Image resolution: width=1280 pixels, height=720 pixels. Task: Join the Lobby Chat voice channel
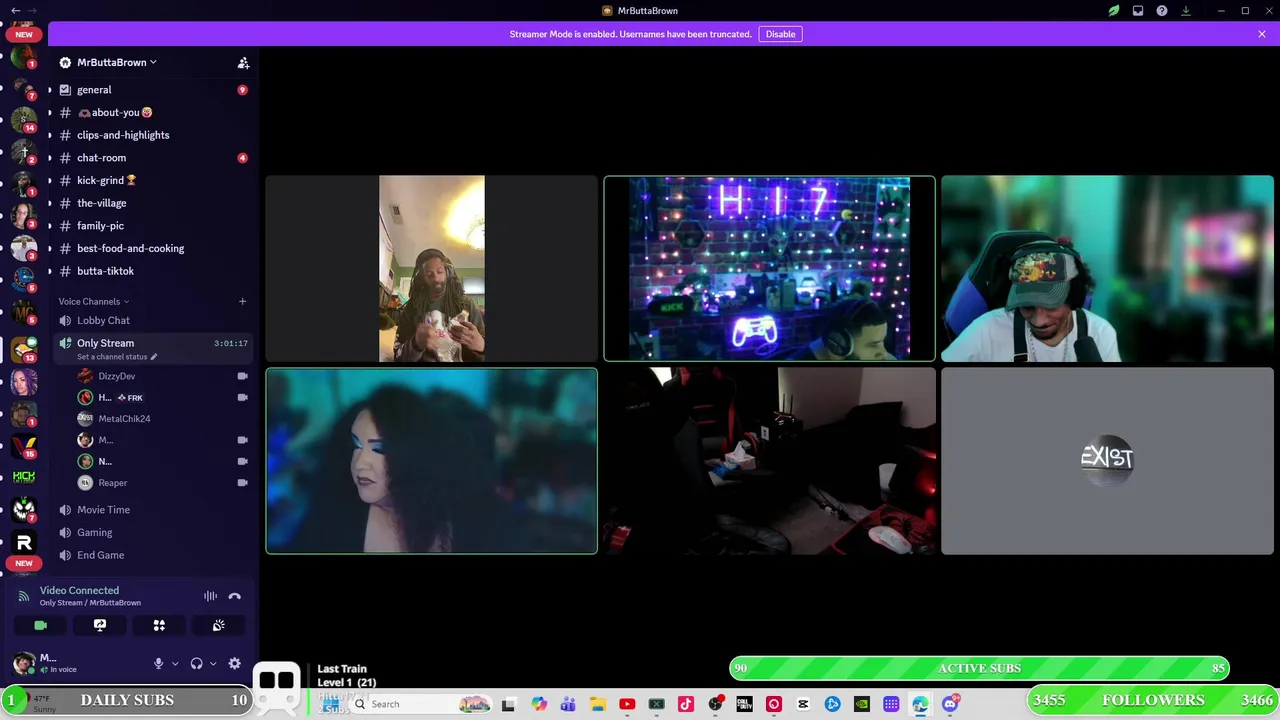[x=152, y=320]
